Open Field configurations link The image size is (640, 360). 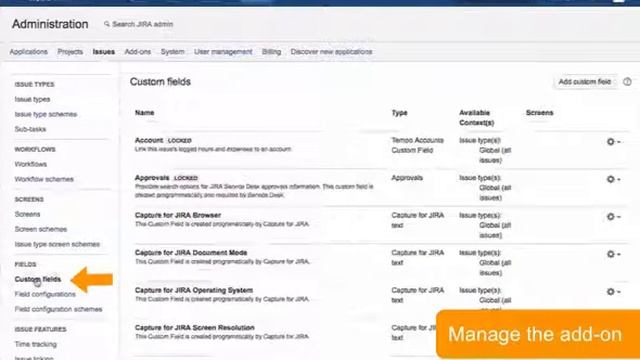click(45, 294)
